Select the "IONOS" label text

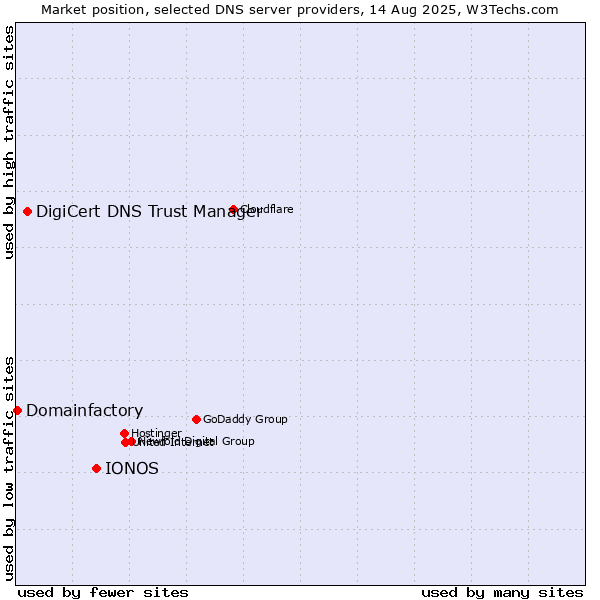[132, 468]
